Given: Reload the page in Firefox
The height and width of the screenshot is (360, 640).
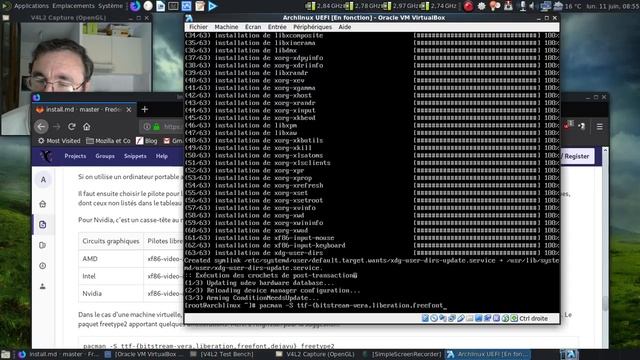Looking at the screenshot, I should 71,127.
